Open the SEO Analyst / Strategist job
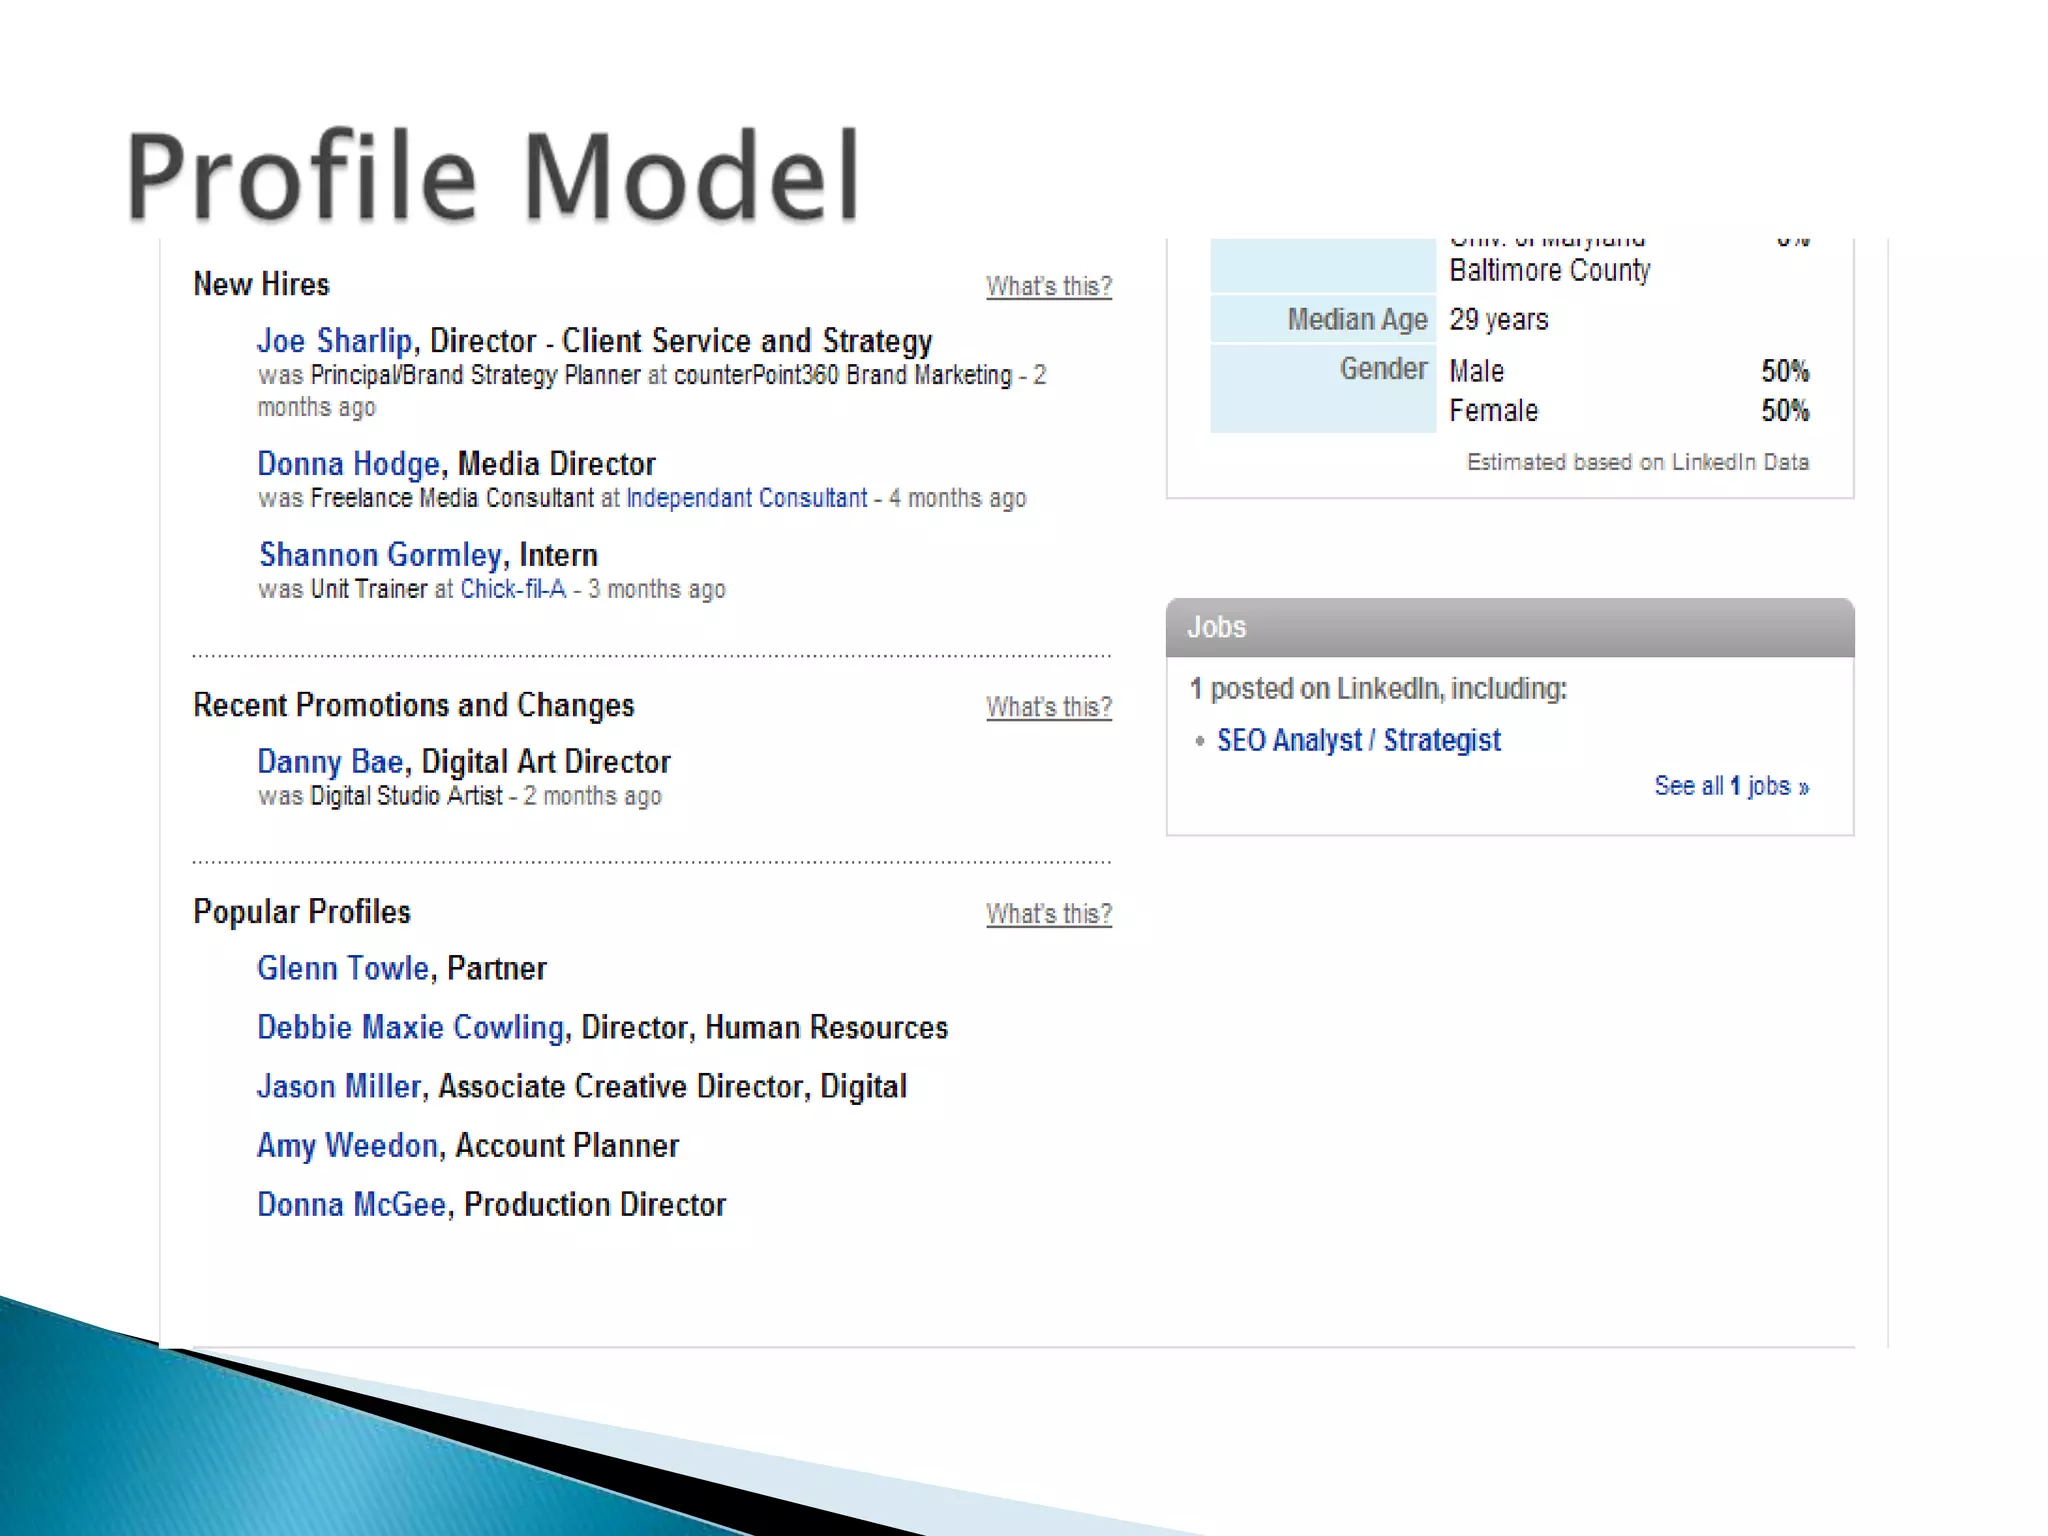 [x=1358, y=740]
